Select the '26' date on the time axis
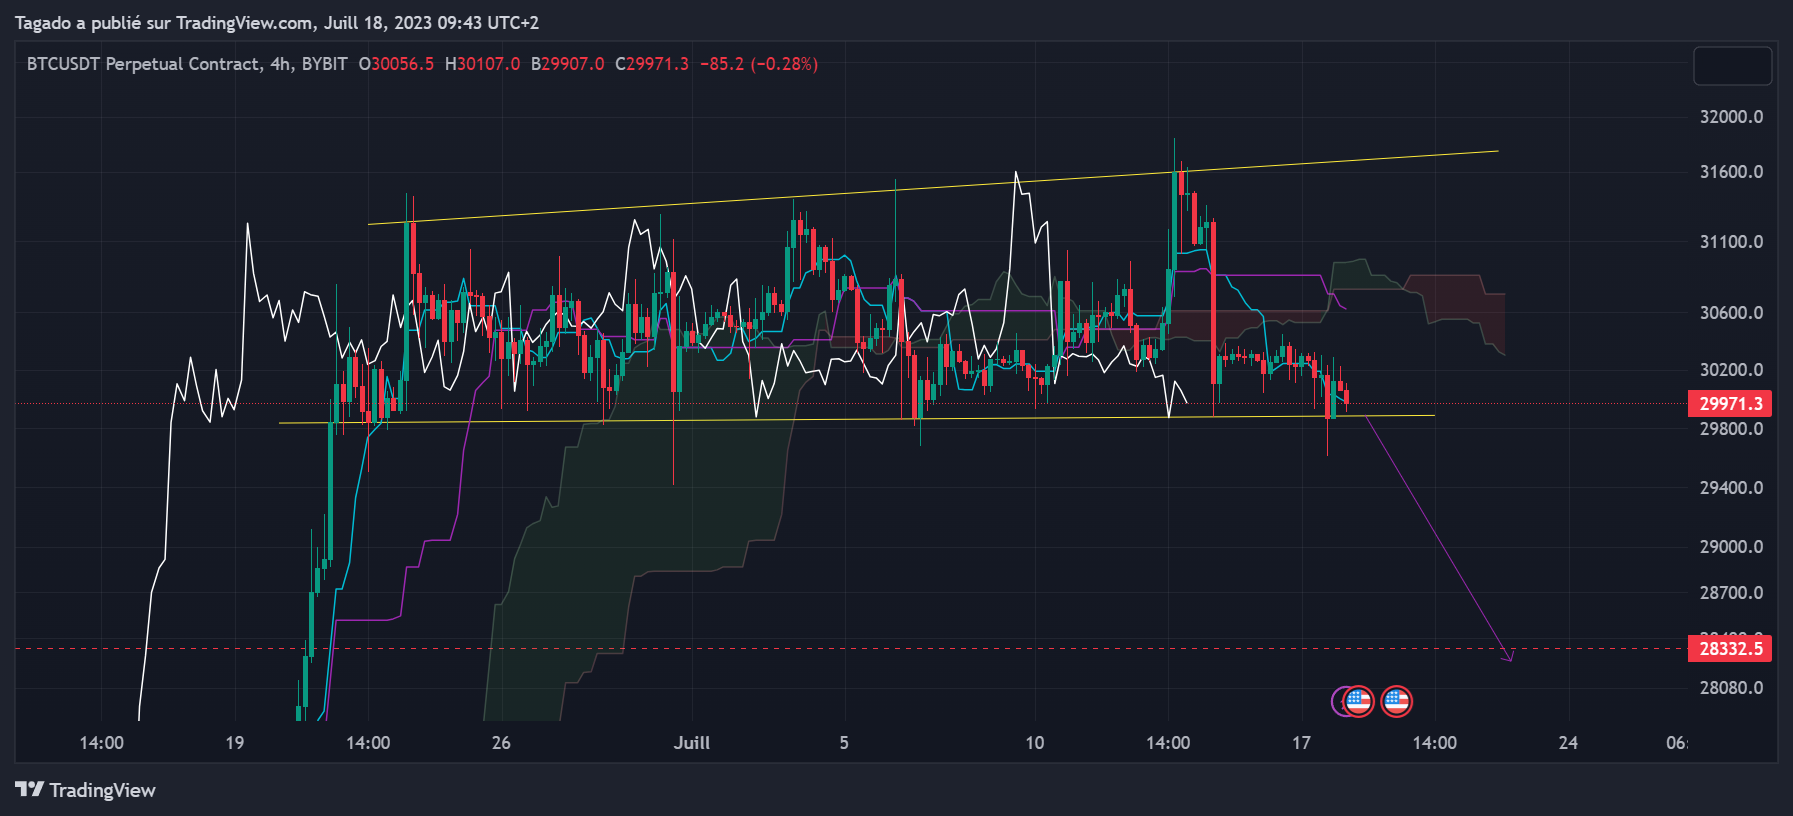 [501, 743]
